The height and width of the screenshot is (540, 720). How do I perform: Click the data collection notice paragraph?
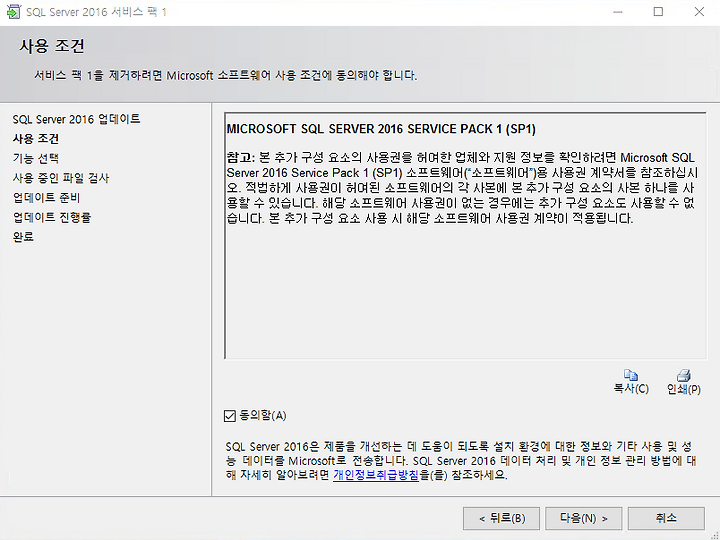click(x=461, y=461)
